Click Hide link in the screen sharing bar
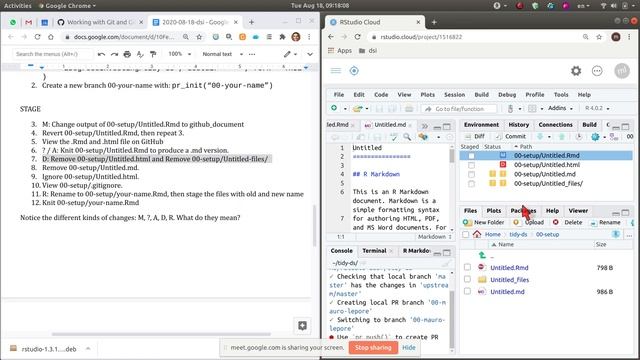Viewport: 640px width, 360px height. coord(409,348)
